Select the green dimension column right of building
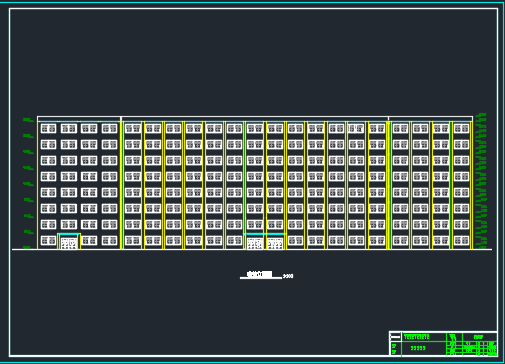Screen dimensions: 505x364 point(480,181)
